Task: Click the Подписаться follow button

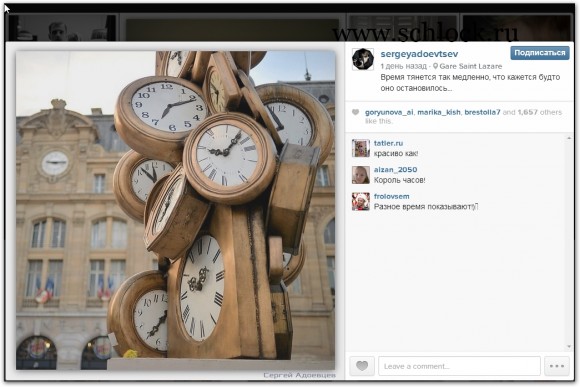Action: pyautogui.click(x=540, y=53)
